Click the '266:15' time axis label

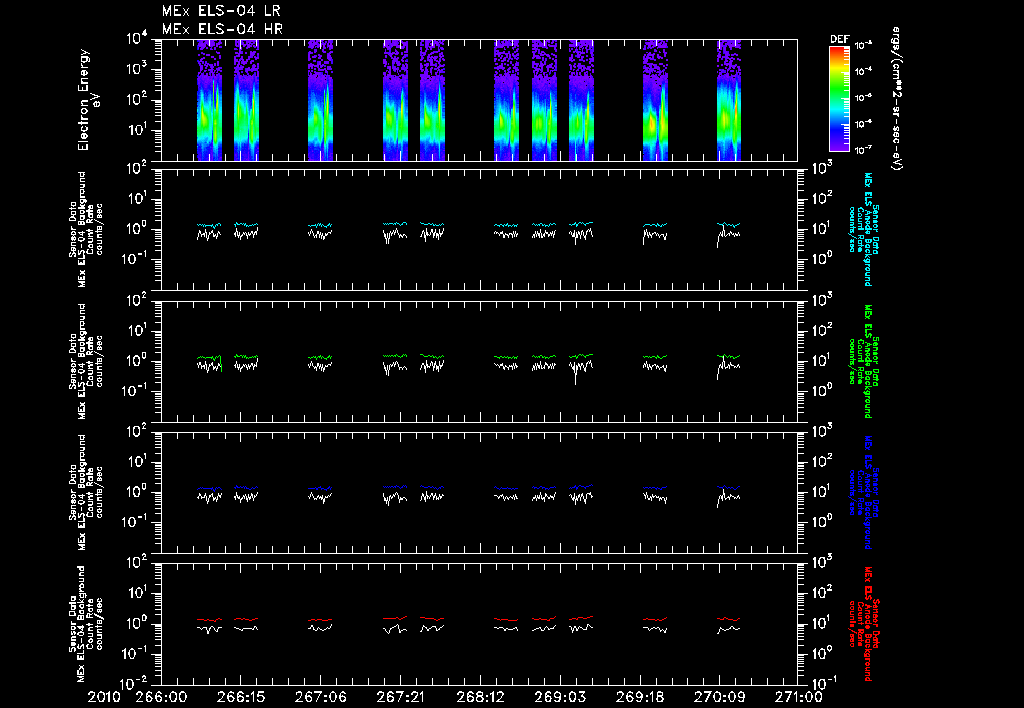[x=241, y=697]
